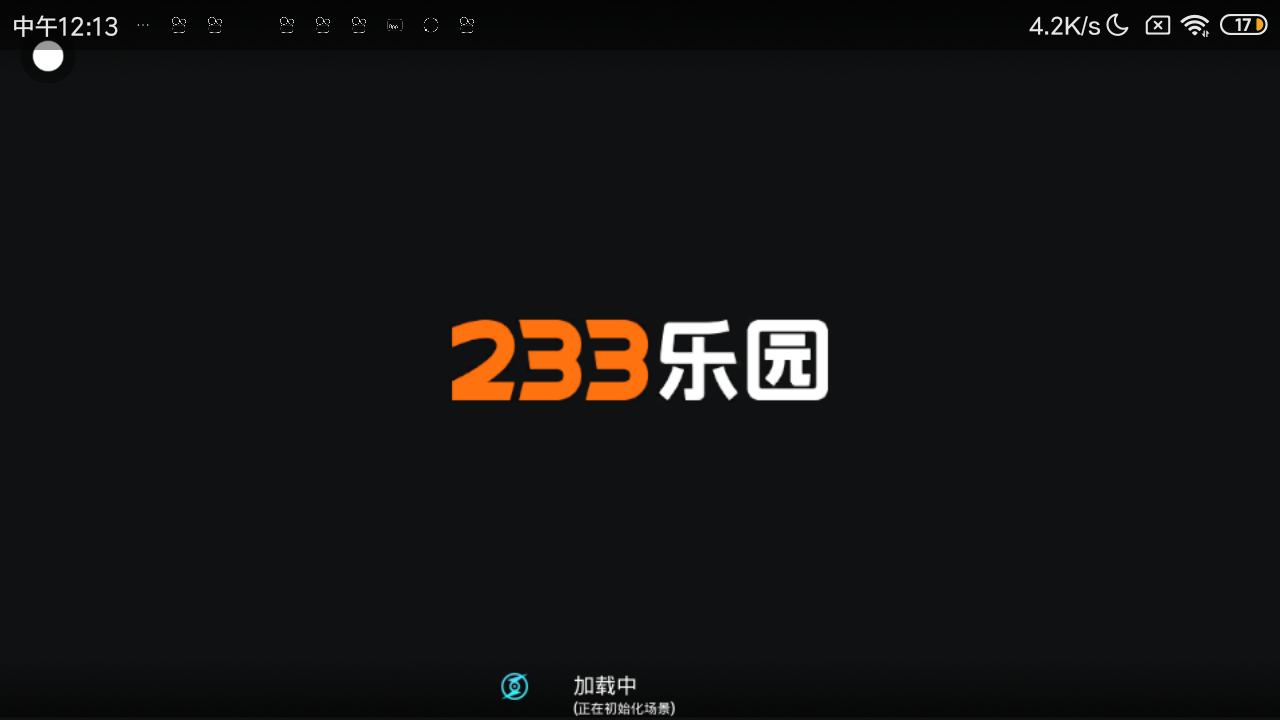Open the ellipsis for more notifications
The height and width of the screenshot is (720, 1280).
pyautogui.click(x=143, y=25)
